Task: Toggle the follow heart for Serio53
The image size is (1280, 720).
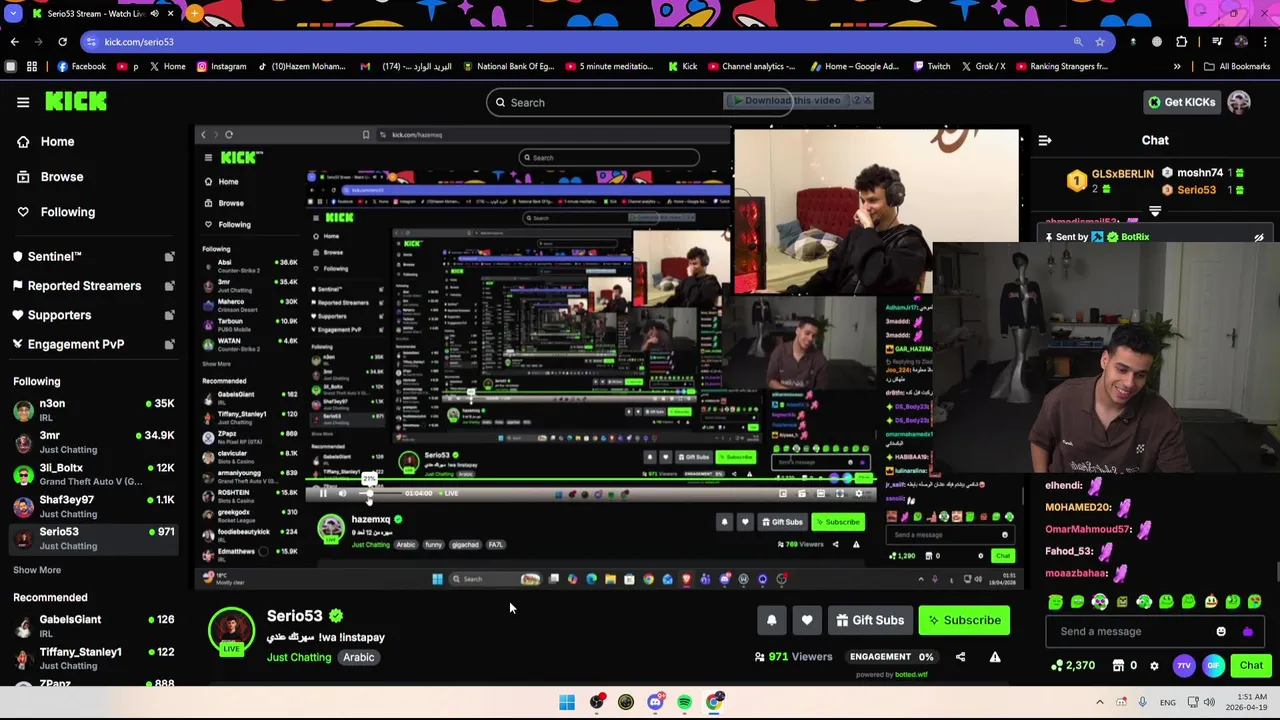Action: coord(807,620)
